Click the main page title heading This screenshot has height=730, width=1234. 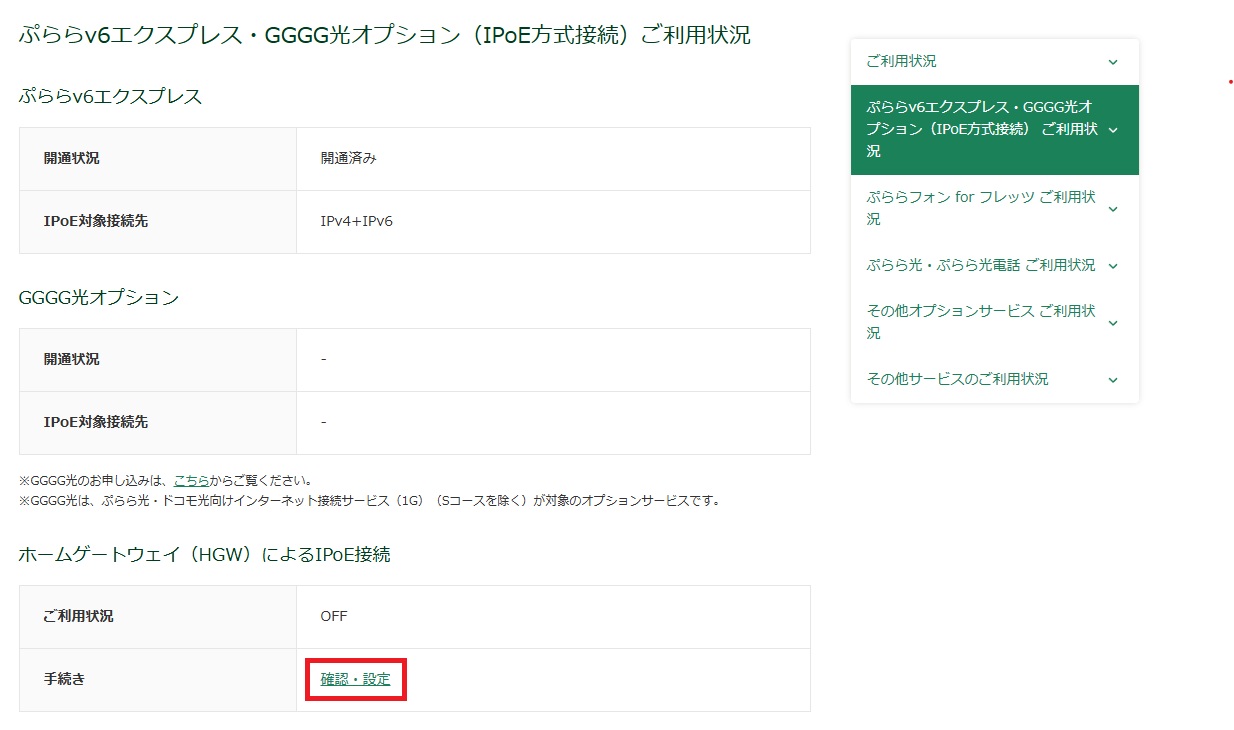tap(384, 36)
